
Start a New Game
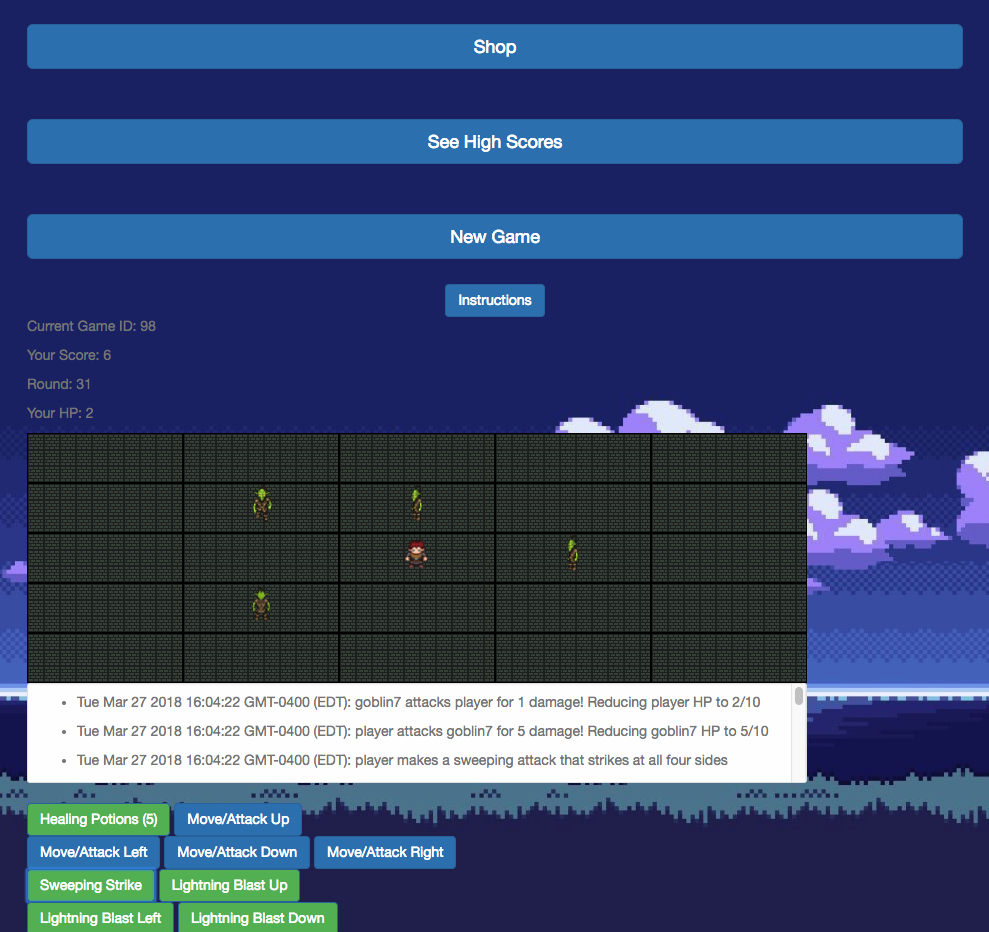(x=494, y=236)
